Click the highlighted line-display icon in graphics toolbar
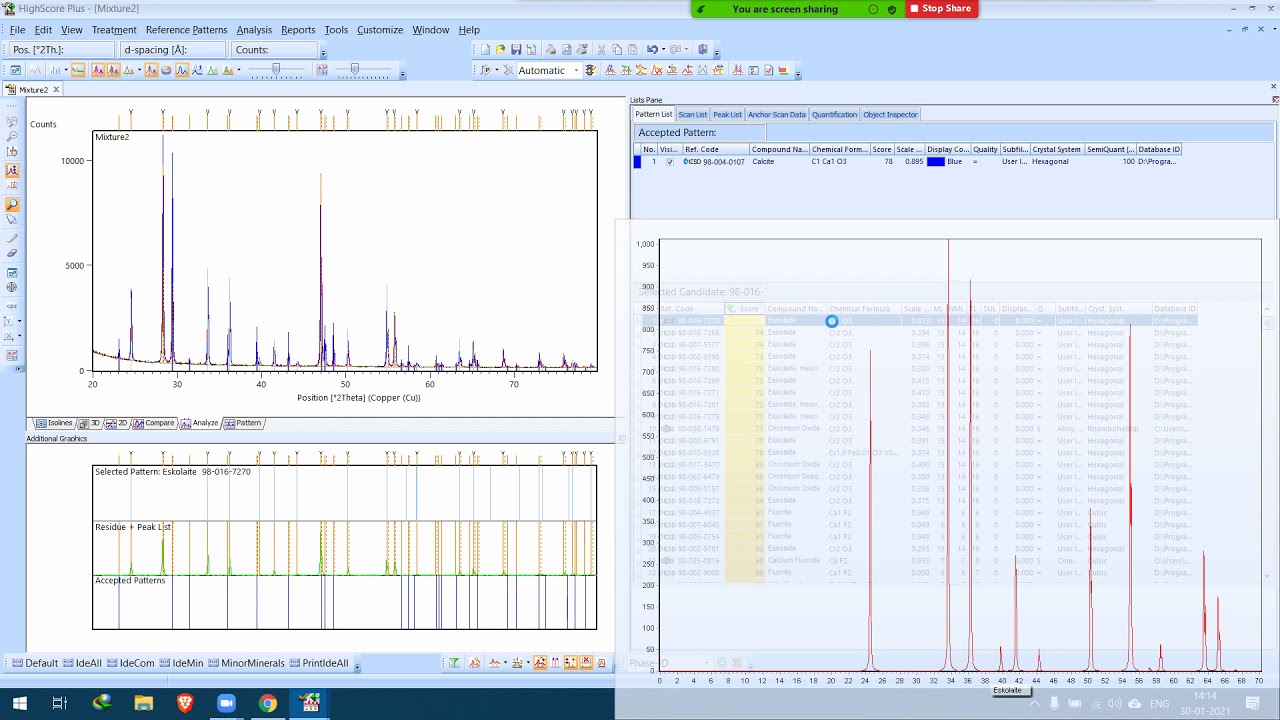Image resolution: width=1280 pixels, height=720 pixels. [182, 70]
